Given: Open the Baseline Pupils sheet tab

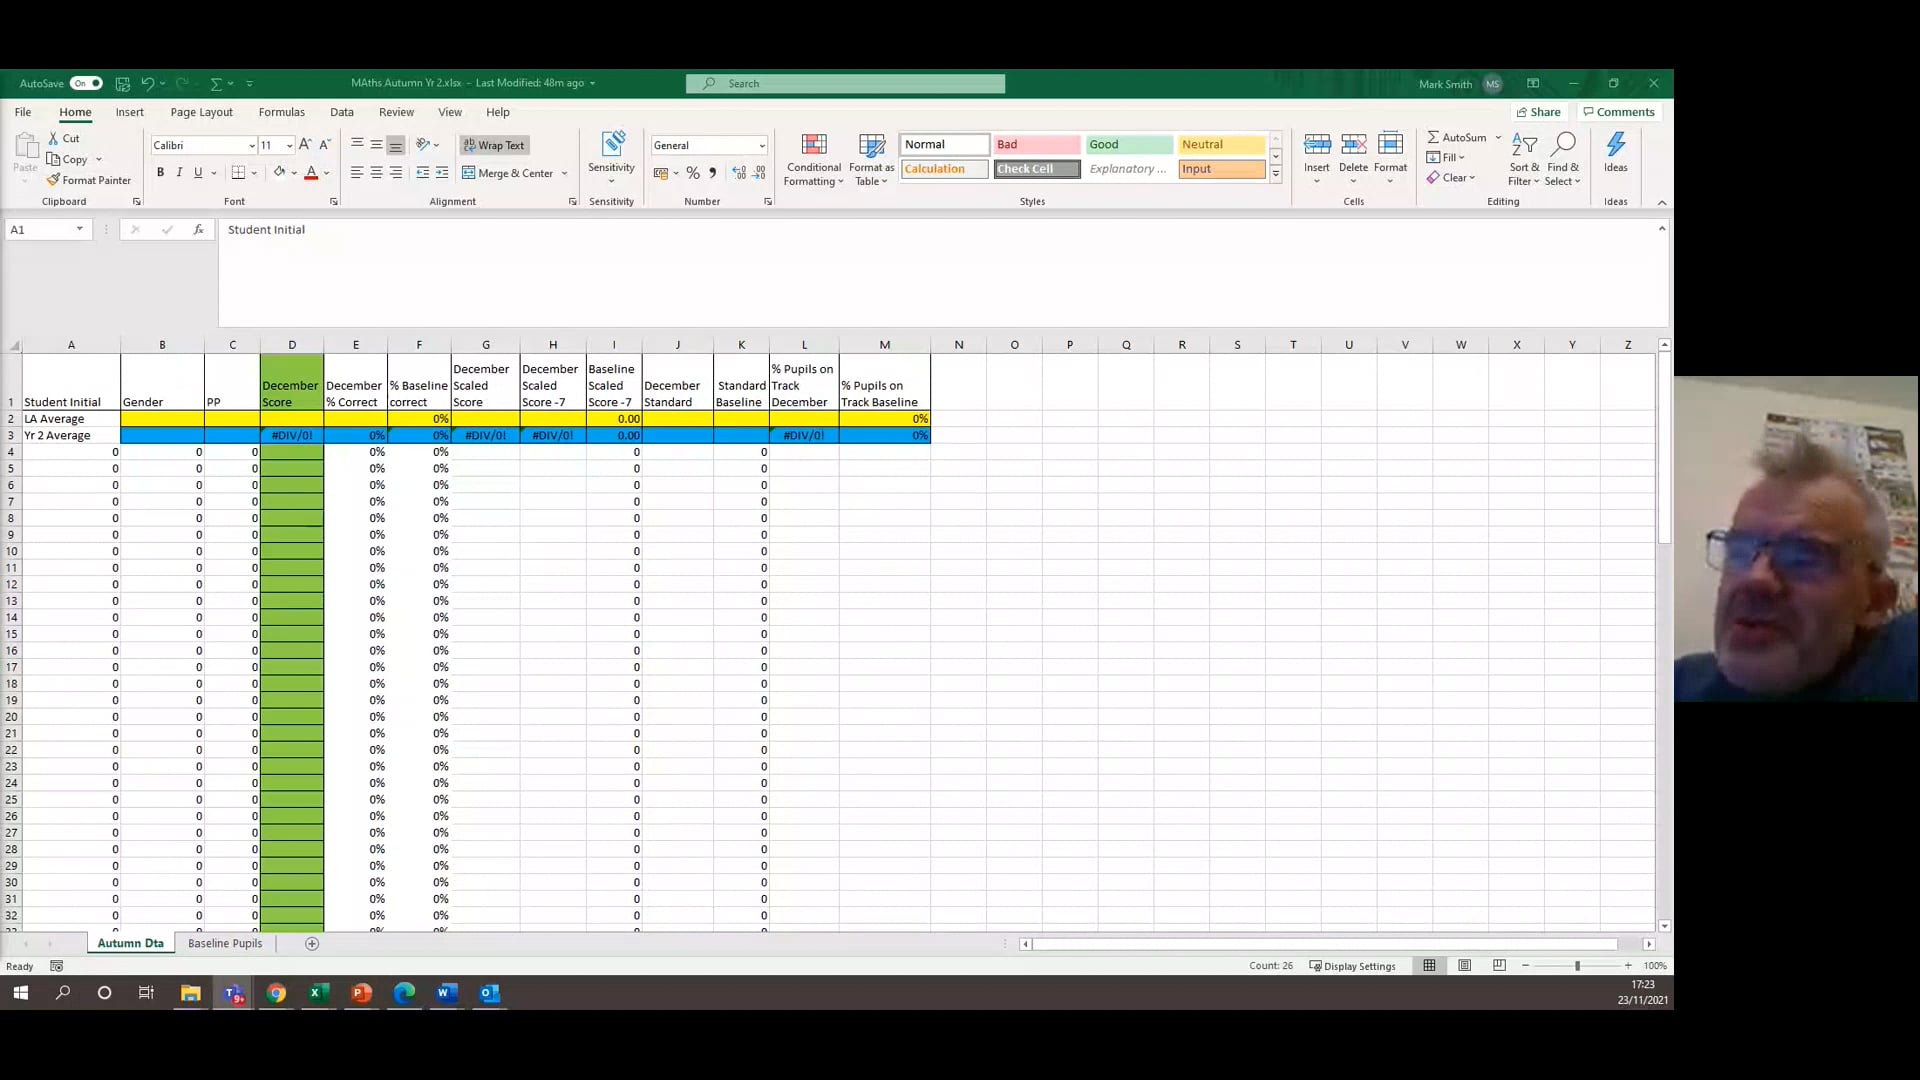Looking at the screenshot, I should point(224,943).
